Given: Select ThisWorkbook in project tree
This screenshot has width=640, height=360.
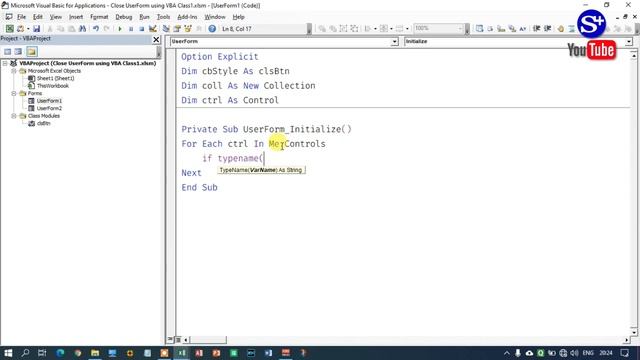Looking at the screenshot, I should point(53,86).
